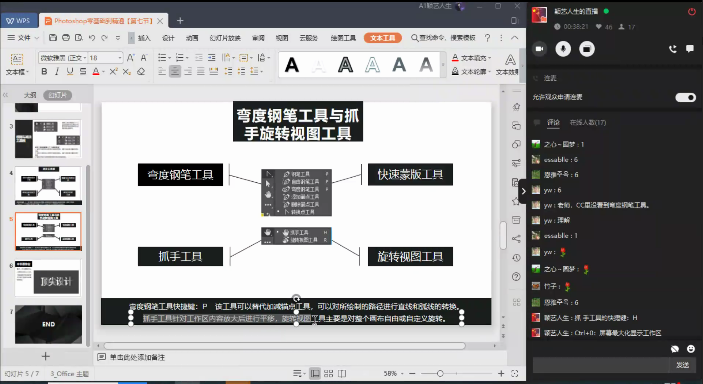Click the zoom slider handle
The width and height of the screenshot is (703, 384).
tap(440, 373)
